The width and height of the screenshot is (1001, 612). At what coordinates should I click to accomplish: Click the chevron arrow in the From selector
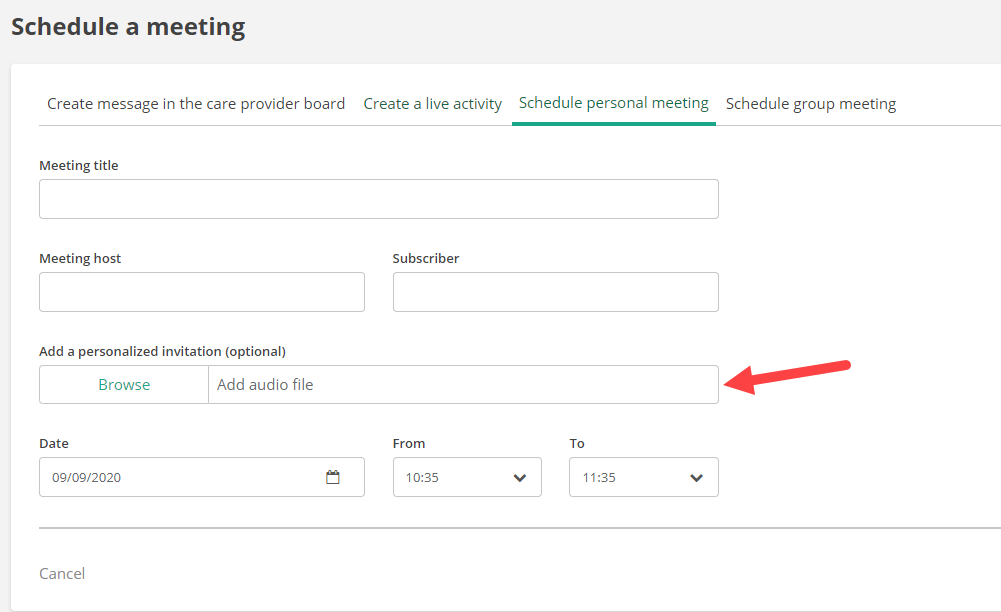[x=519, y=478]
